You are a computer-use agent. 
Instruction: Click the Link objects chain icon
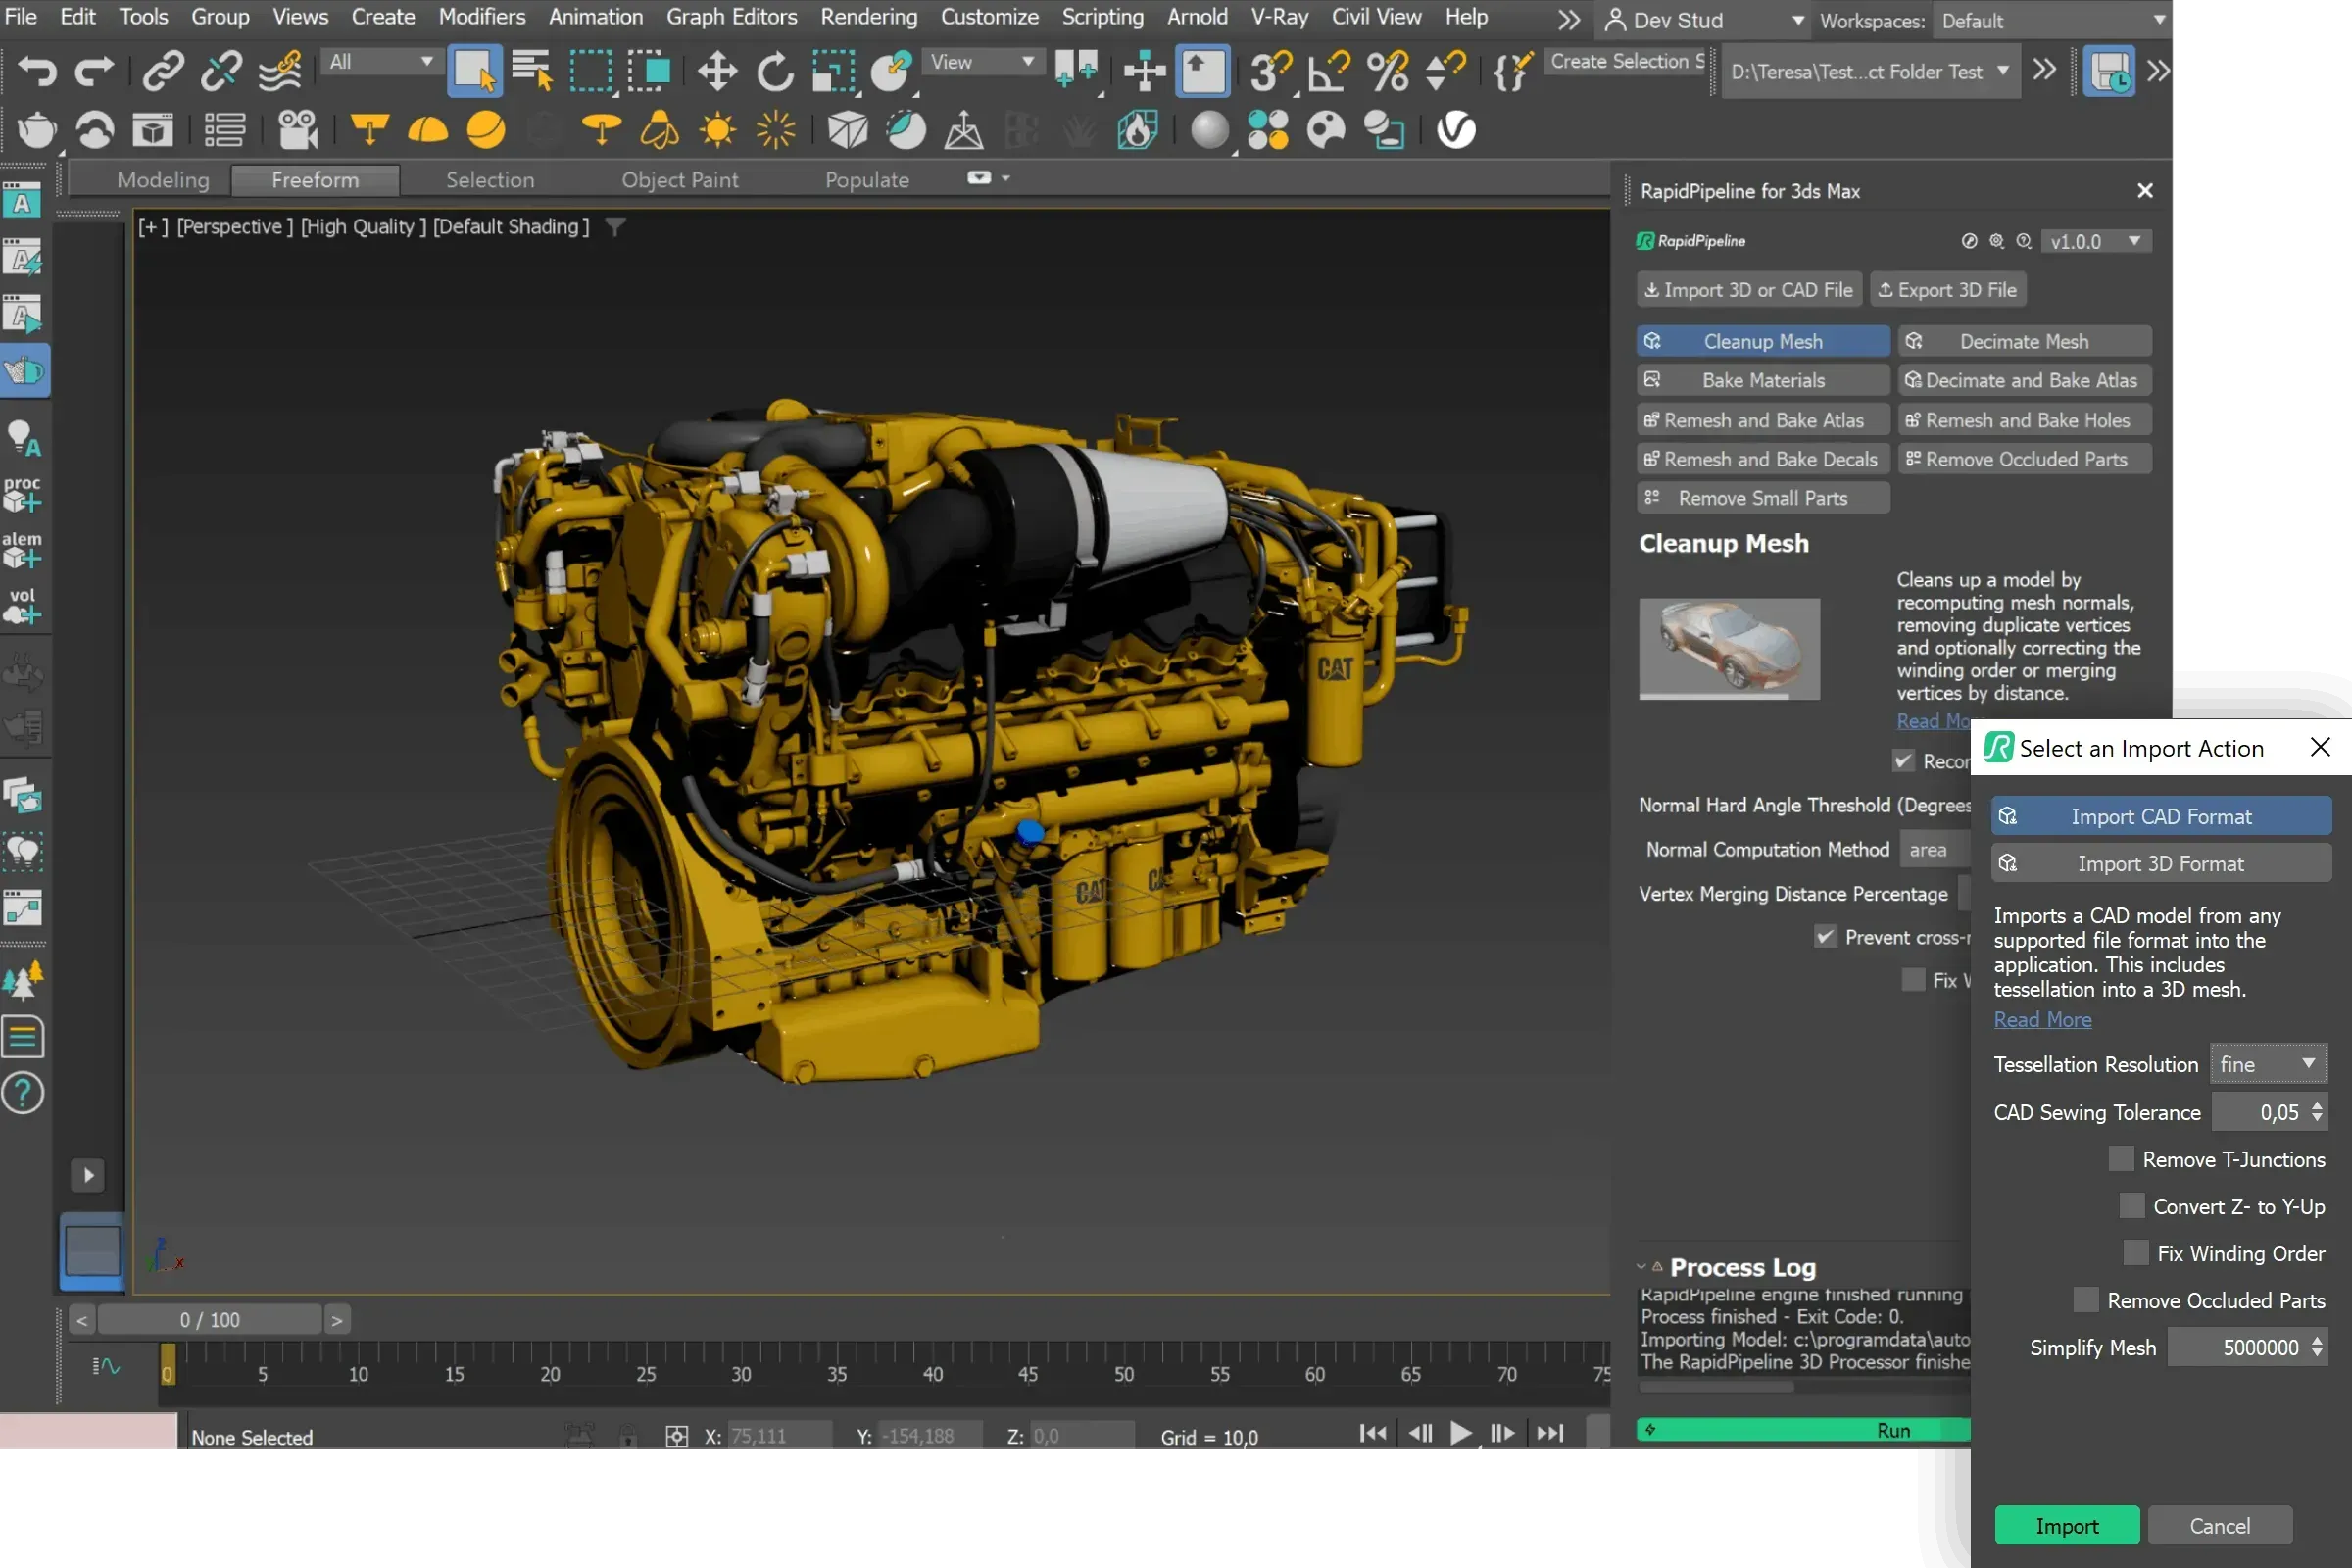point(163,71)
